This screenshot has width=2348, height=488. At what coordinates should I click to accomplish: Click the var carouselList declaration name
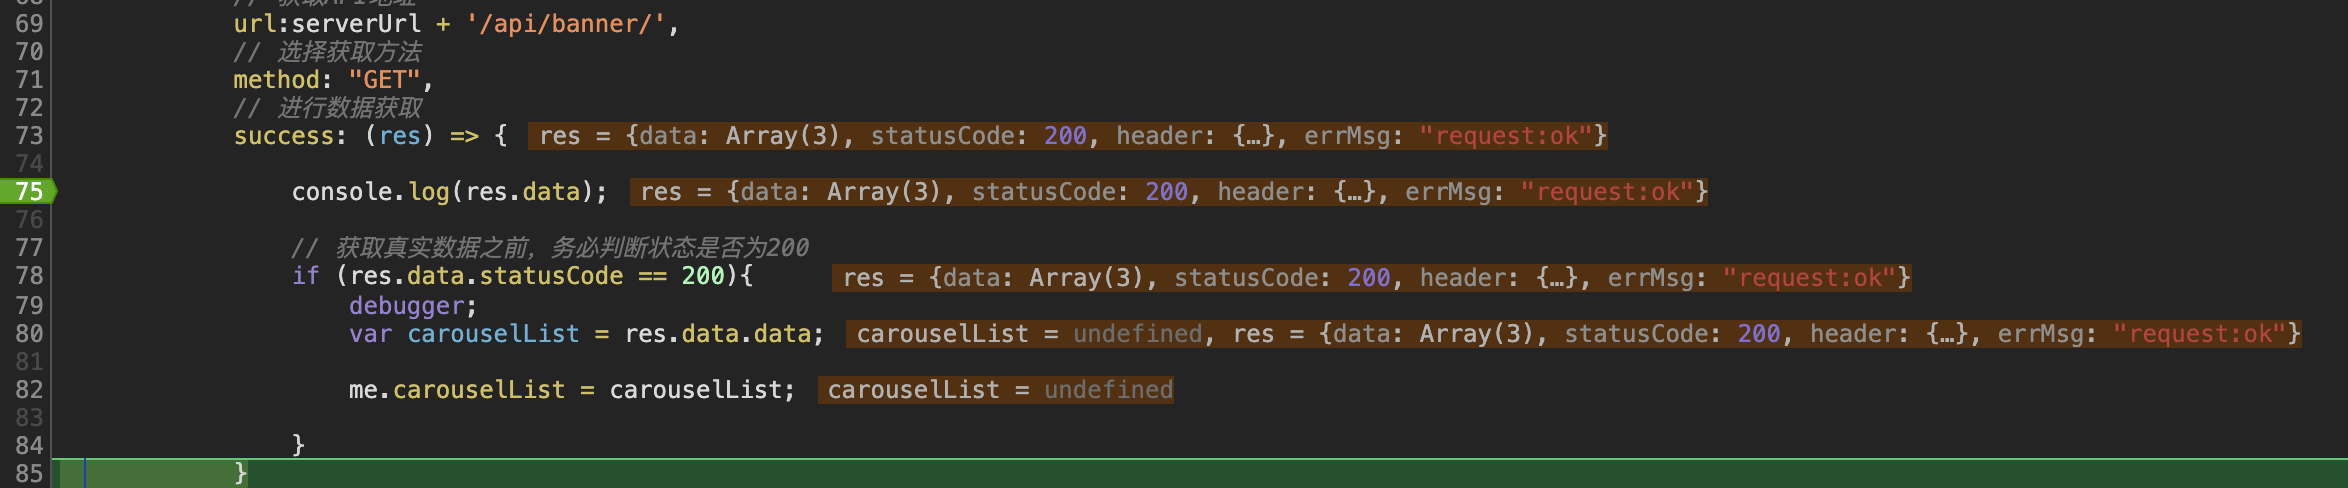(x=493, y=333)
